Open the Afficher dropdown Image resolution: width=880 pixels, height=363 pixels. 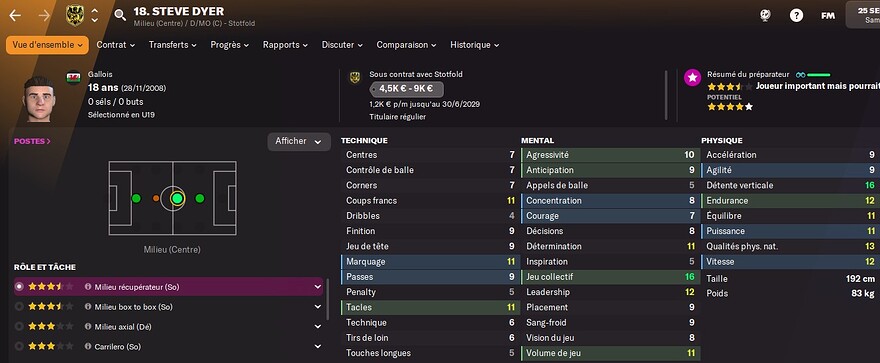coord(299,141)
